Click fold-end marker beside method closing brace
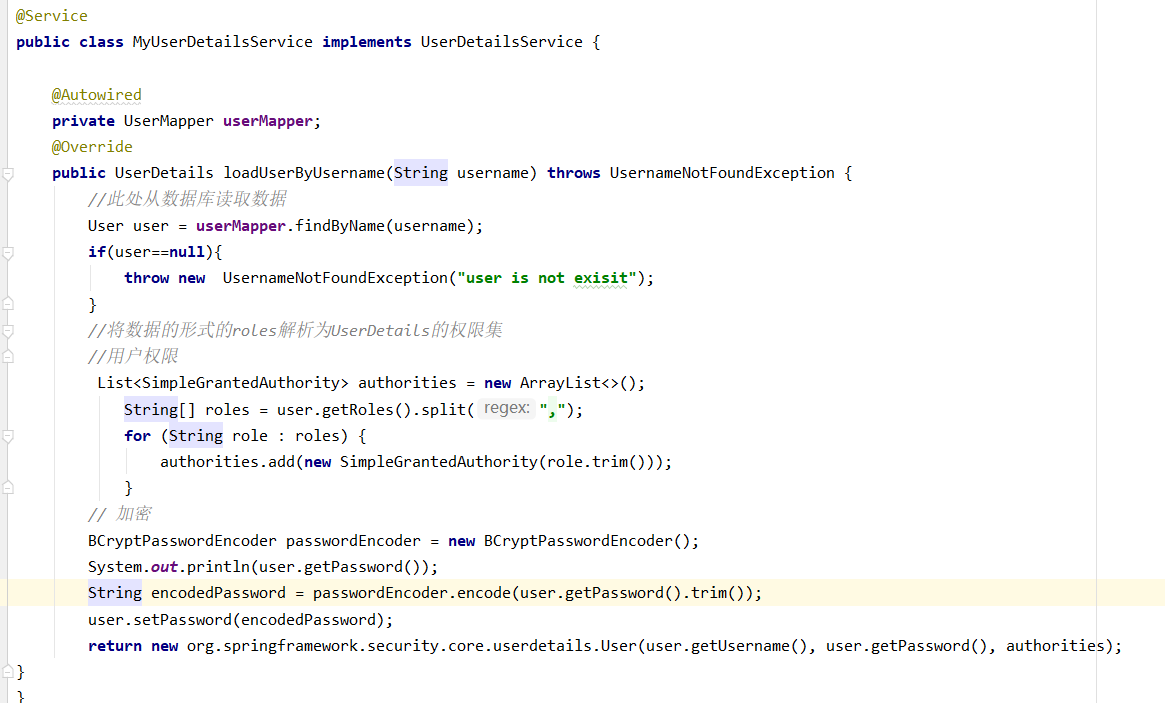 coord(7,672)
